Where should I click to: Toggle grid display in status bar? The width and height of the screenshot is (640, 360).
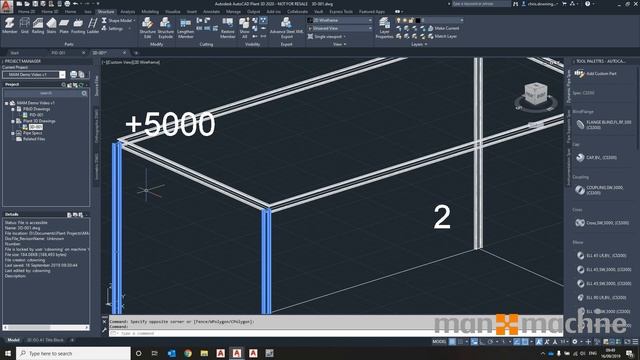pyautogui.click(x=452, y=342)
